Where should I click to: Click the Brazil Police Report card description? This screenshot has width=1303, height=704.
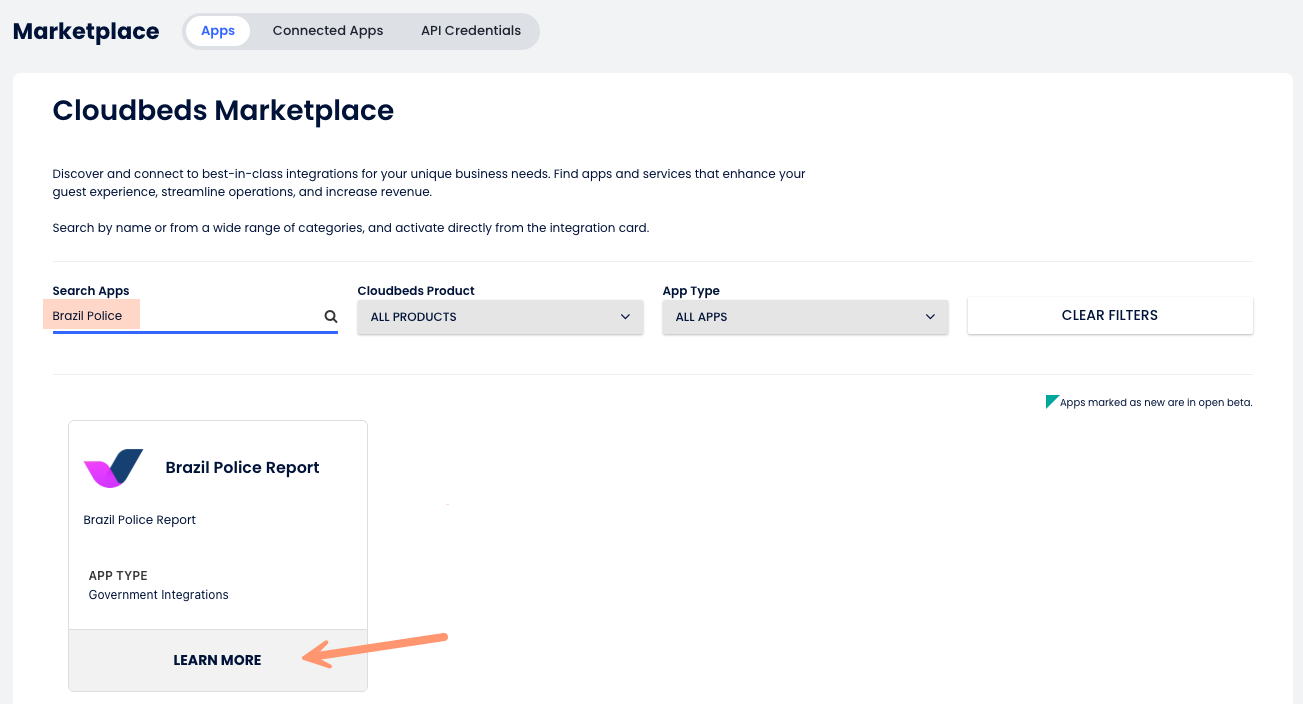coord(140,520)
